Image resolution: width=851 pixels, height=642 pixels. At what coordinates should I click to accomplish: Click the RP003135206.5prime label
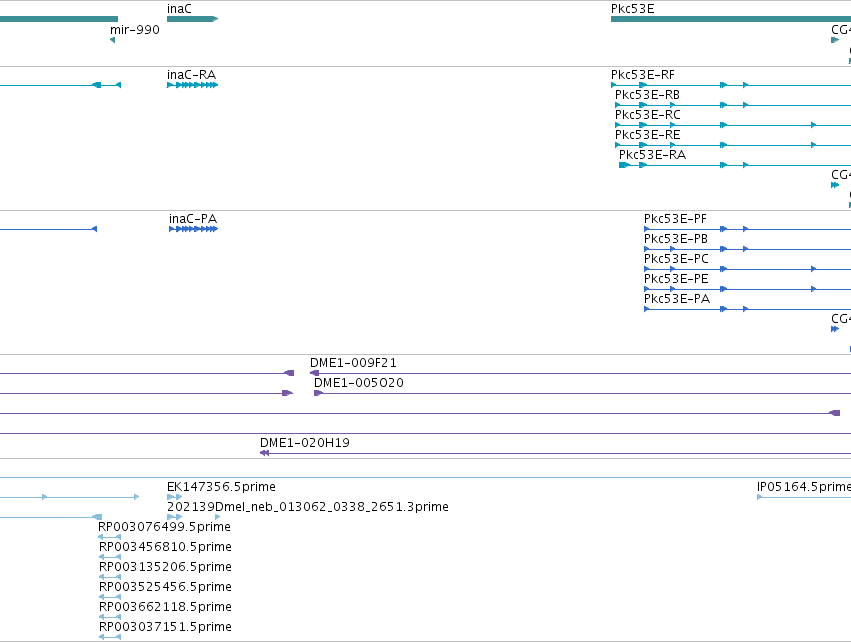click(165, 567)
